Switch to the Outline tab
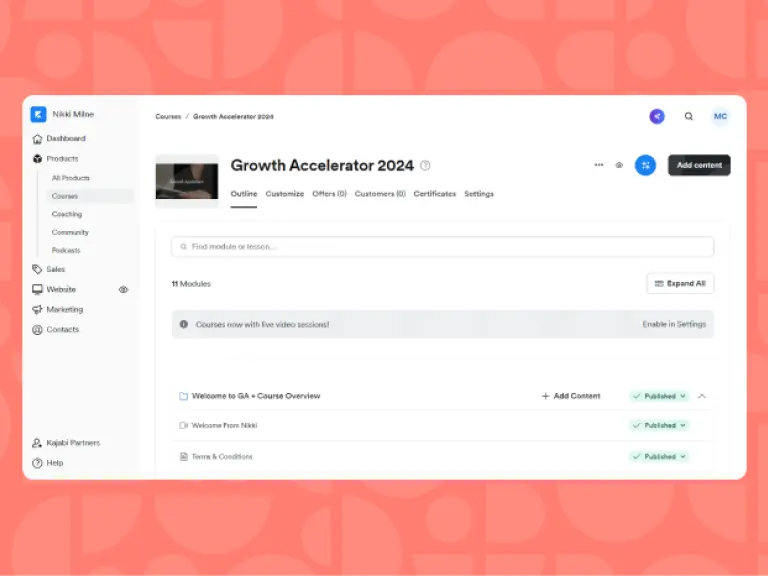 click(x=244, y=194)
